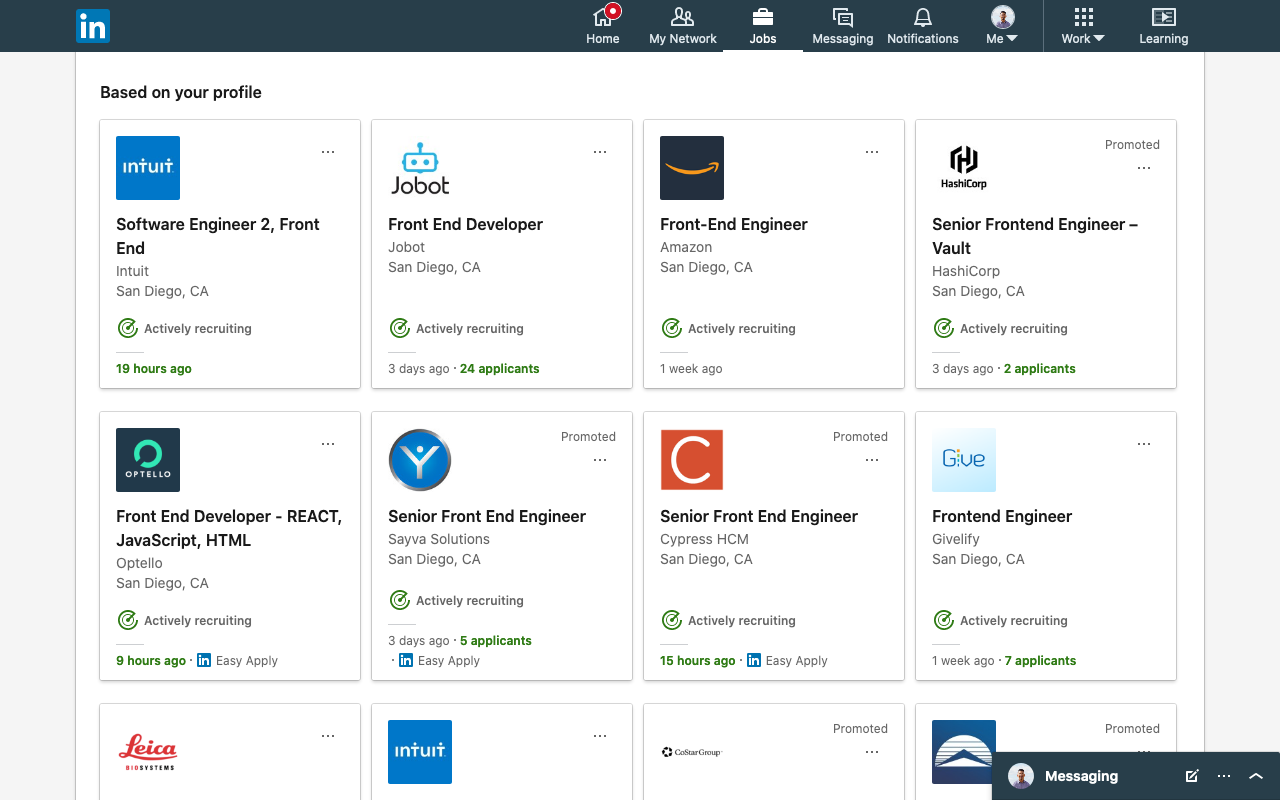Open Givelify Frontend Engineer job
The height and width of the screenshot is (800, 1280).
[1002, 516]
